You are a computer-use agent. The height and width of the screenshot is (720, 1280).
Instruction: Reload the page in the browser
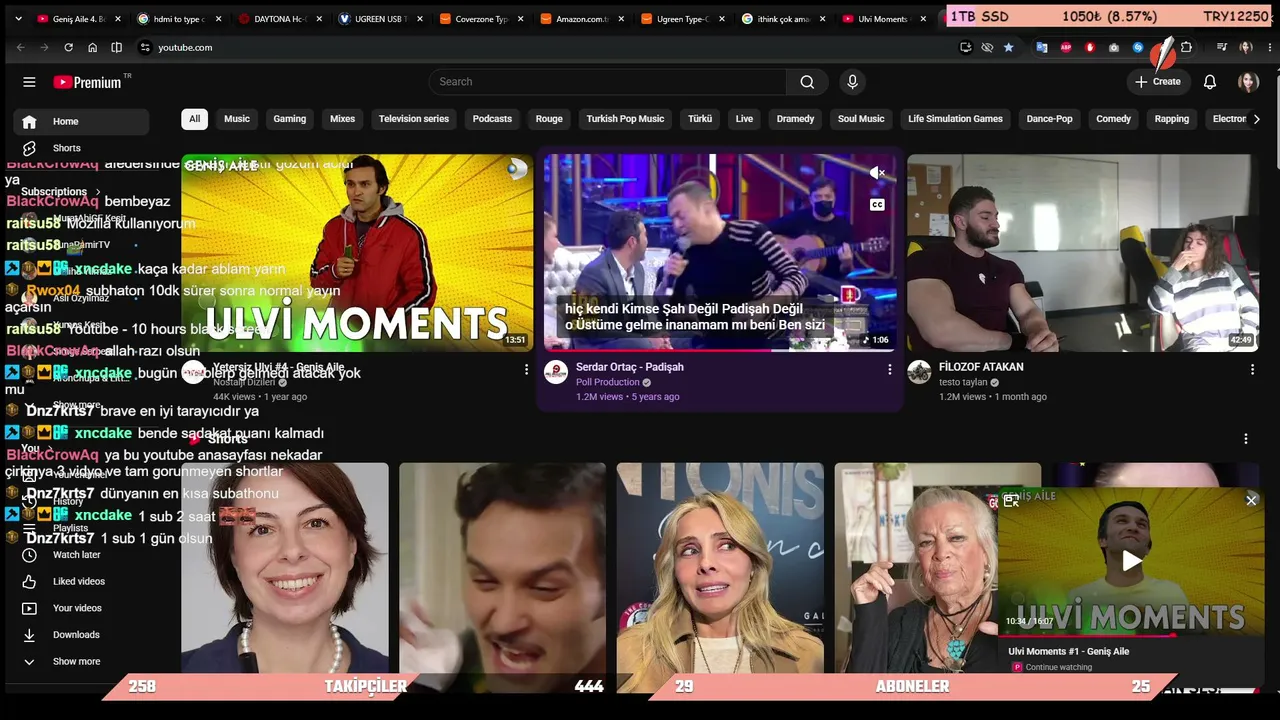click(x=68, y=47)
